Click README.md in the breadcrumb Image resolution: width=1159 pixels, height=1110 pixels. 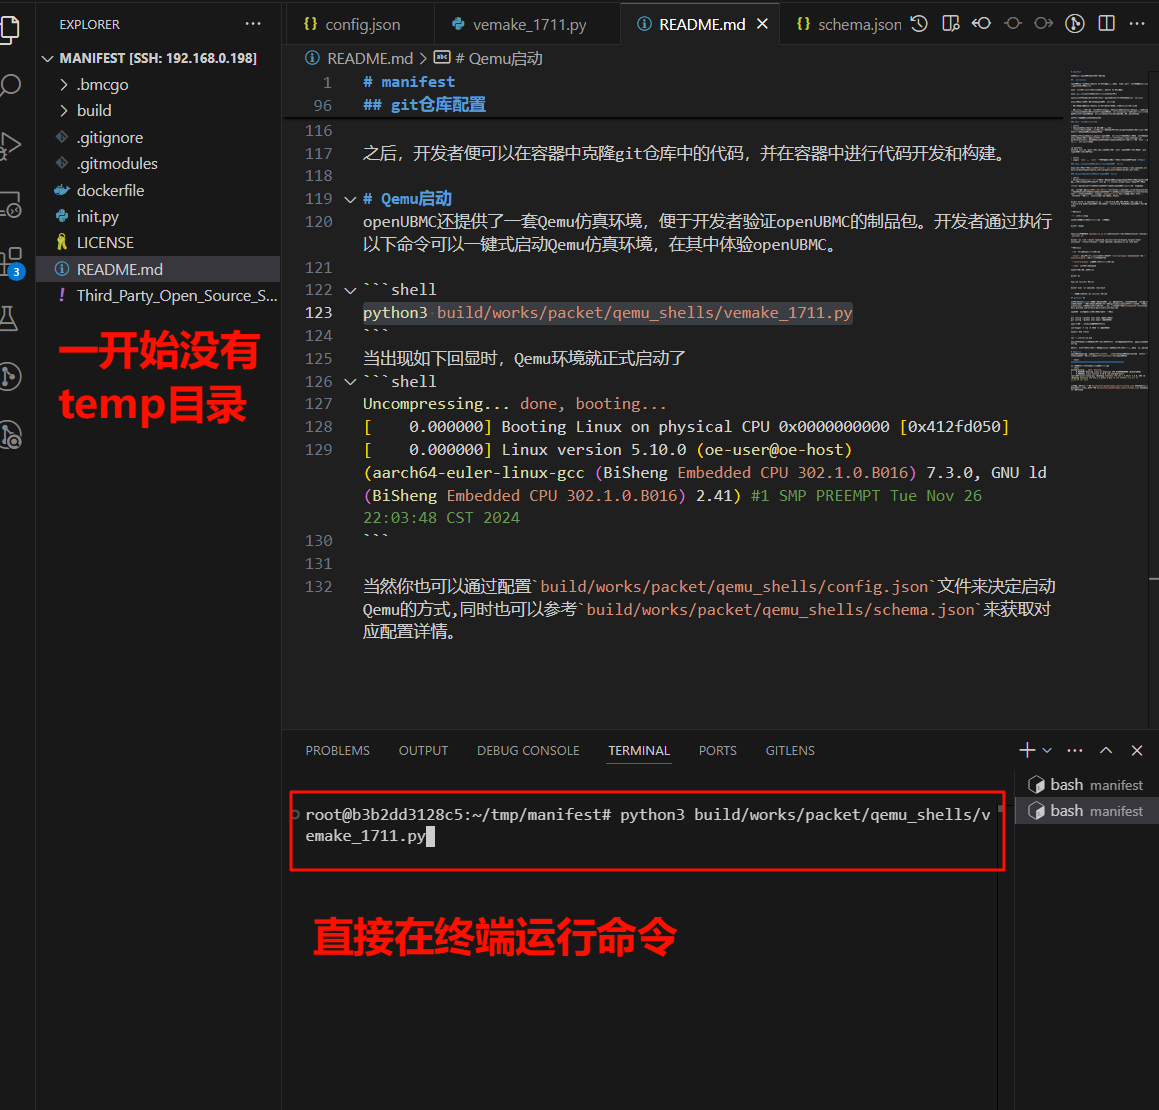[369, 59]
